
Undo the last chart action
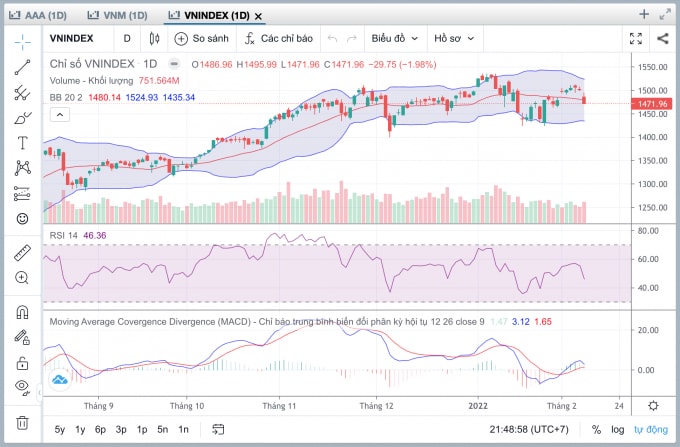(x=333, y=39)
